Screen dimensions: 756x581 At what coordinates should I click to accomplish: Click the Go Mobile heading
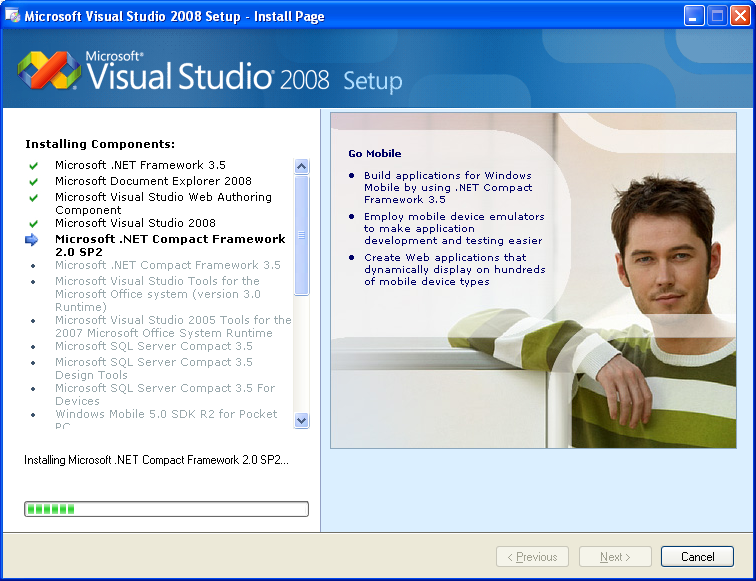click(375, 153)
